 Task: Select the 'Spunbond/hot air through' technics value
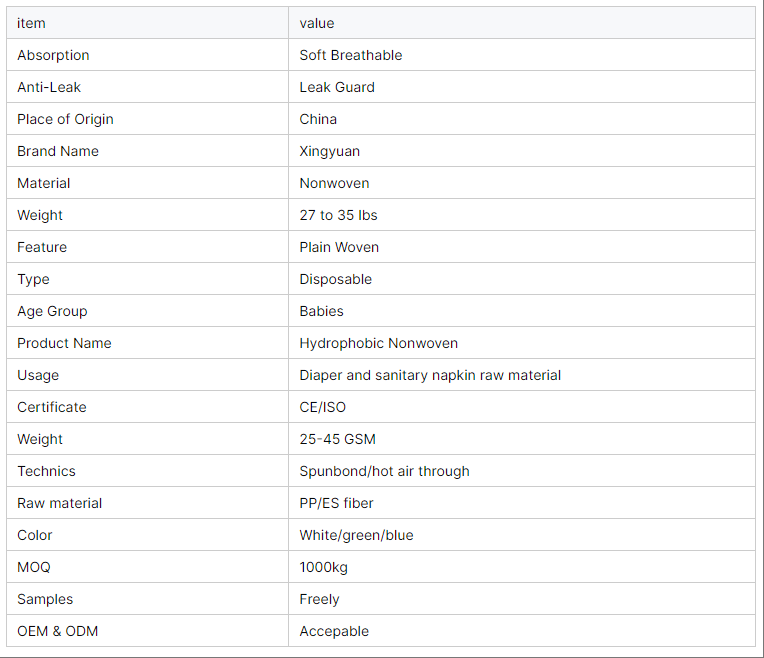click(x=384, y=471)
